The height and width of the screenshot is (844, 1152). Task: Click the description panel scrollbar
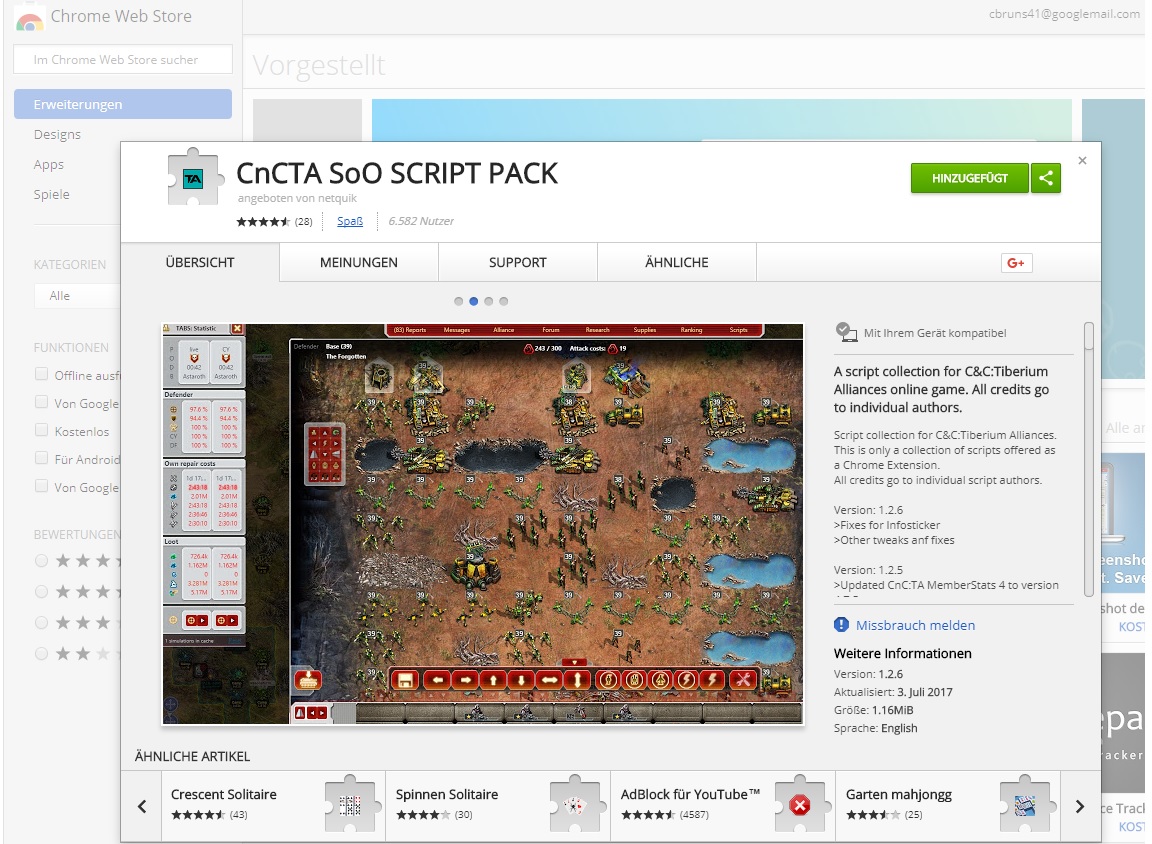pyautogui.click(x=1089, y=459)
